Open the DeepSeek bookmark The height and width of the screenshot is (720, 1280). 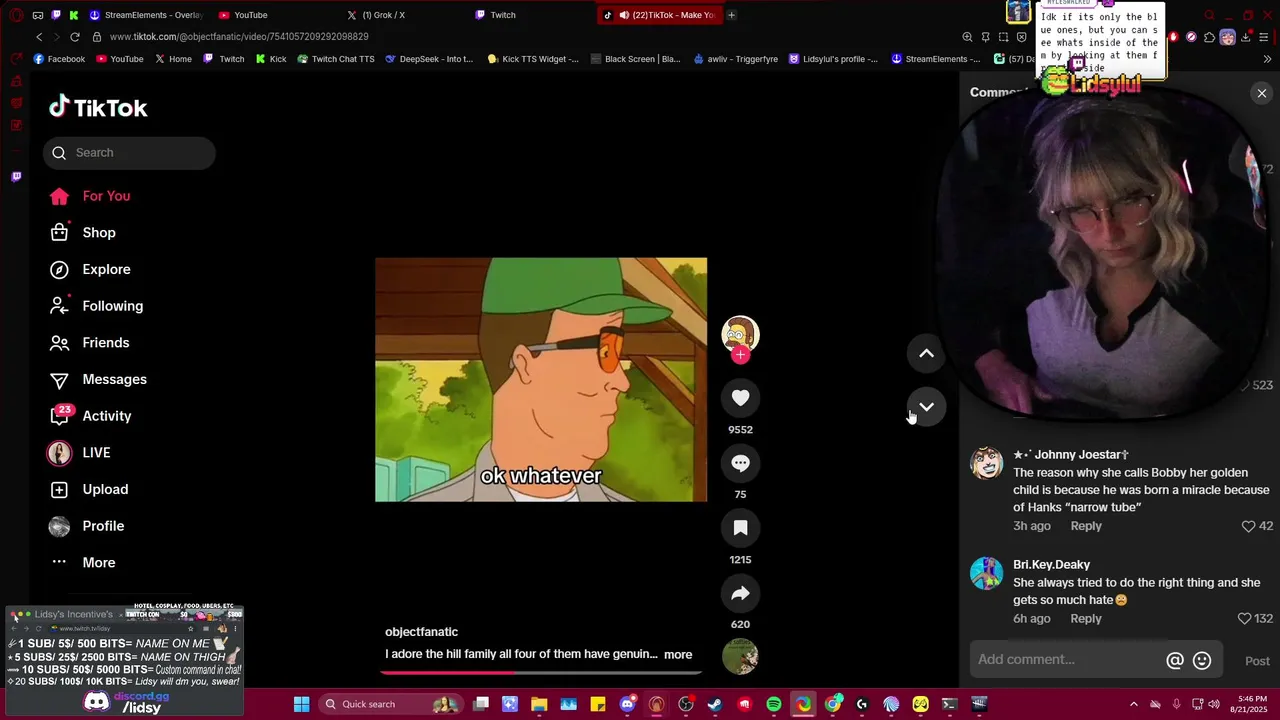pyautogui.click(x=429, y=59)
